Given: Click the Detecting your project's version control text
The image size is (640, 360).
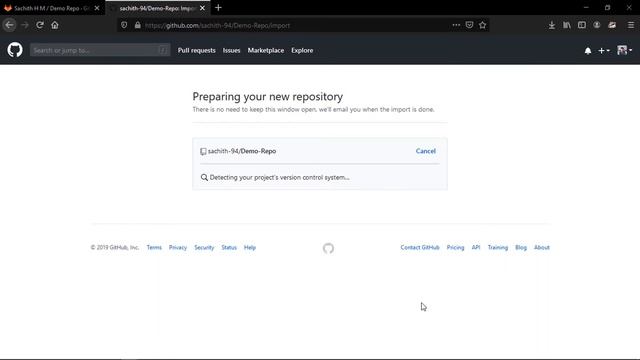Looking at the screenshot, I should pos(280,178).
